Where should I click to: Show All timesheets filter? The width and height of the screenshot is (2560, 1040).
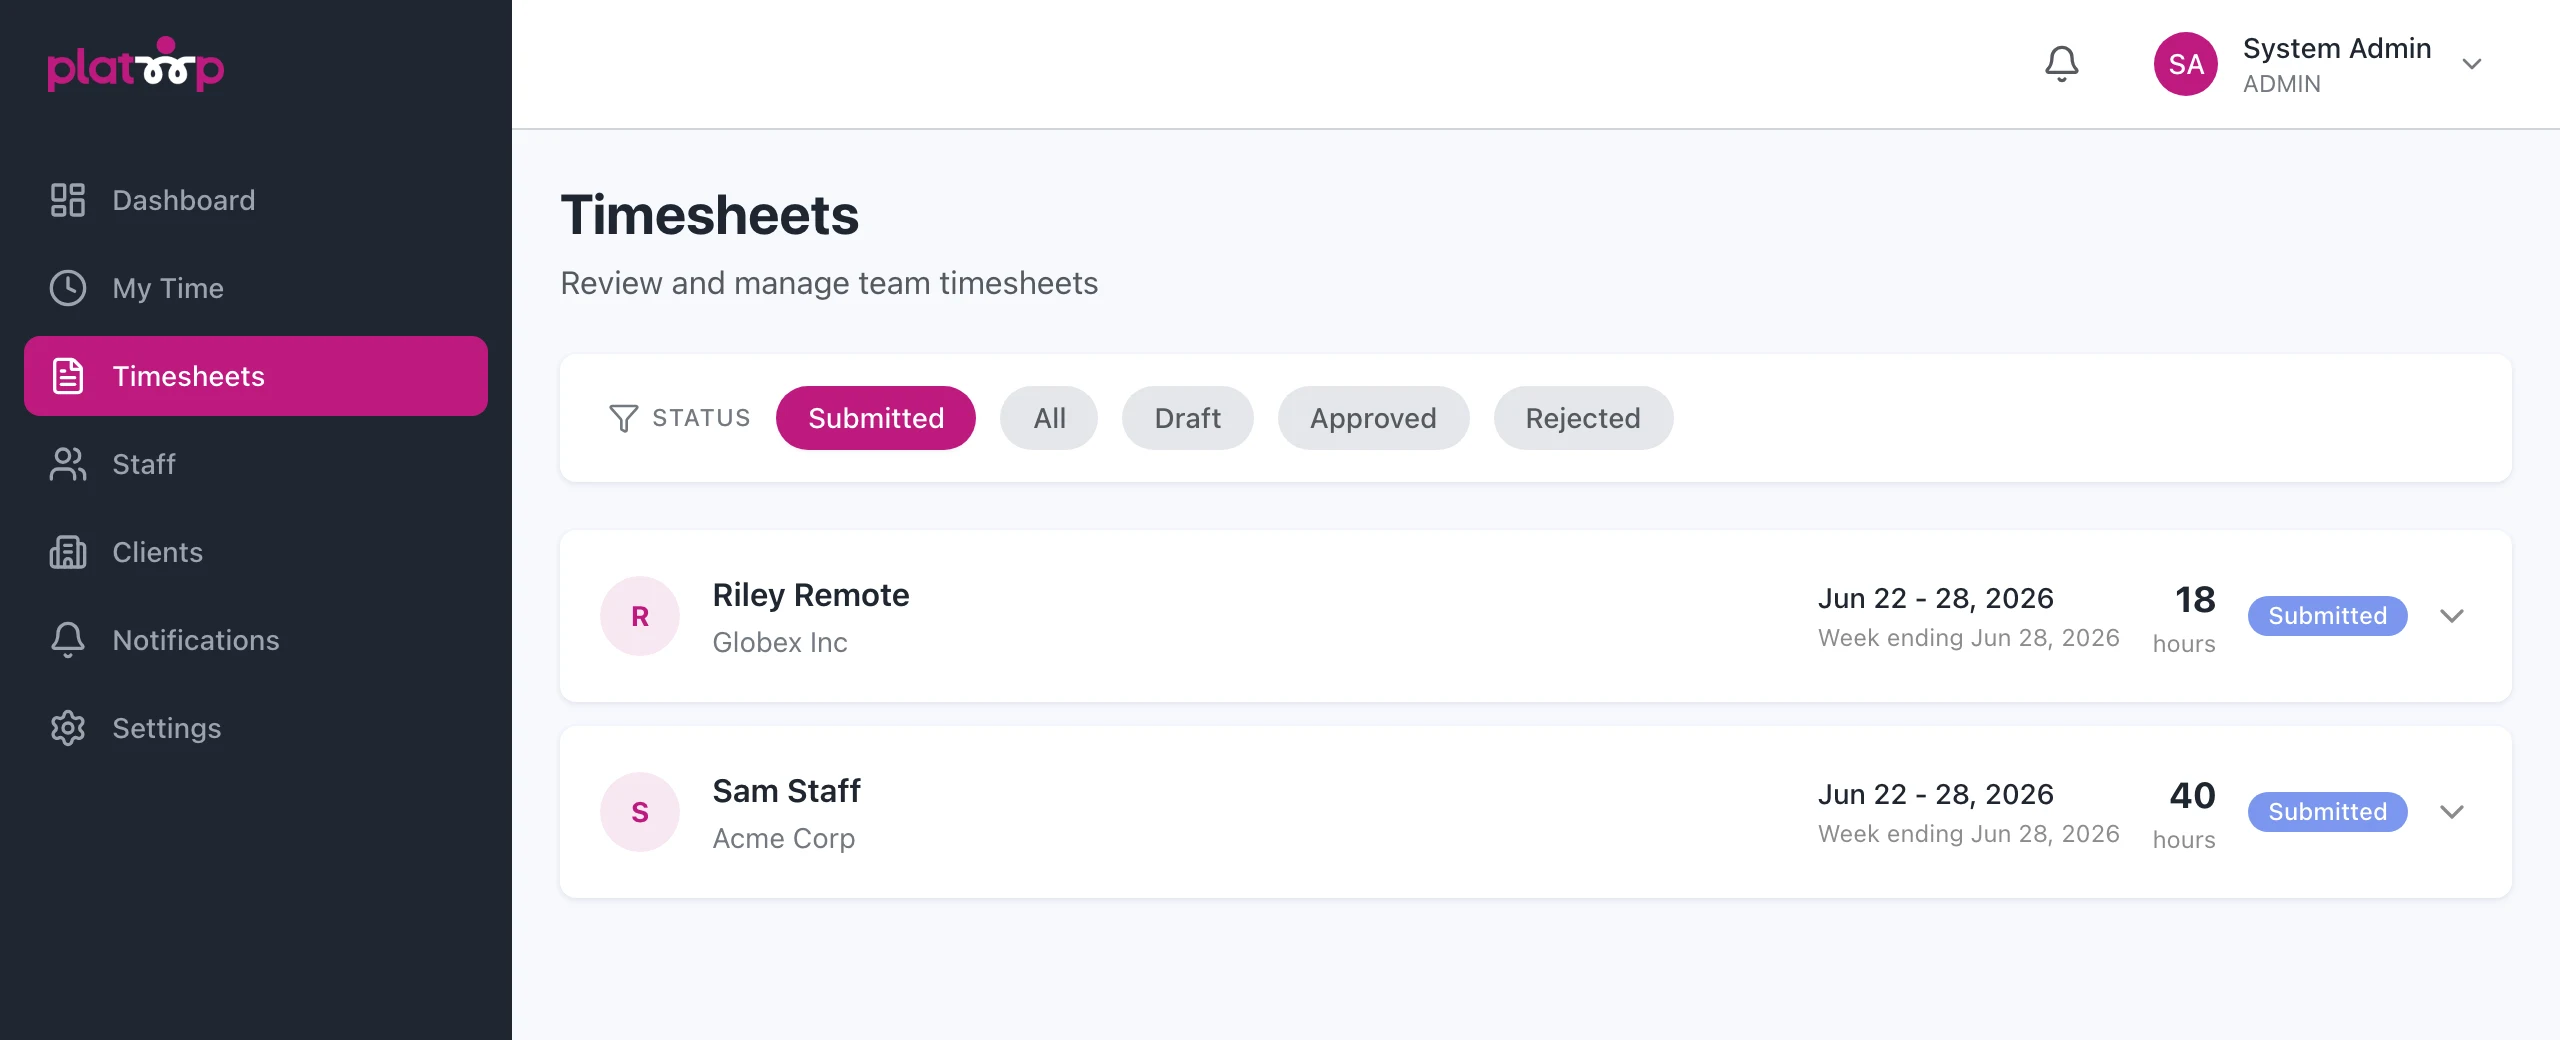(1049, 418)
